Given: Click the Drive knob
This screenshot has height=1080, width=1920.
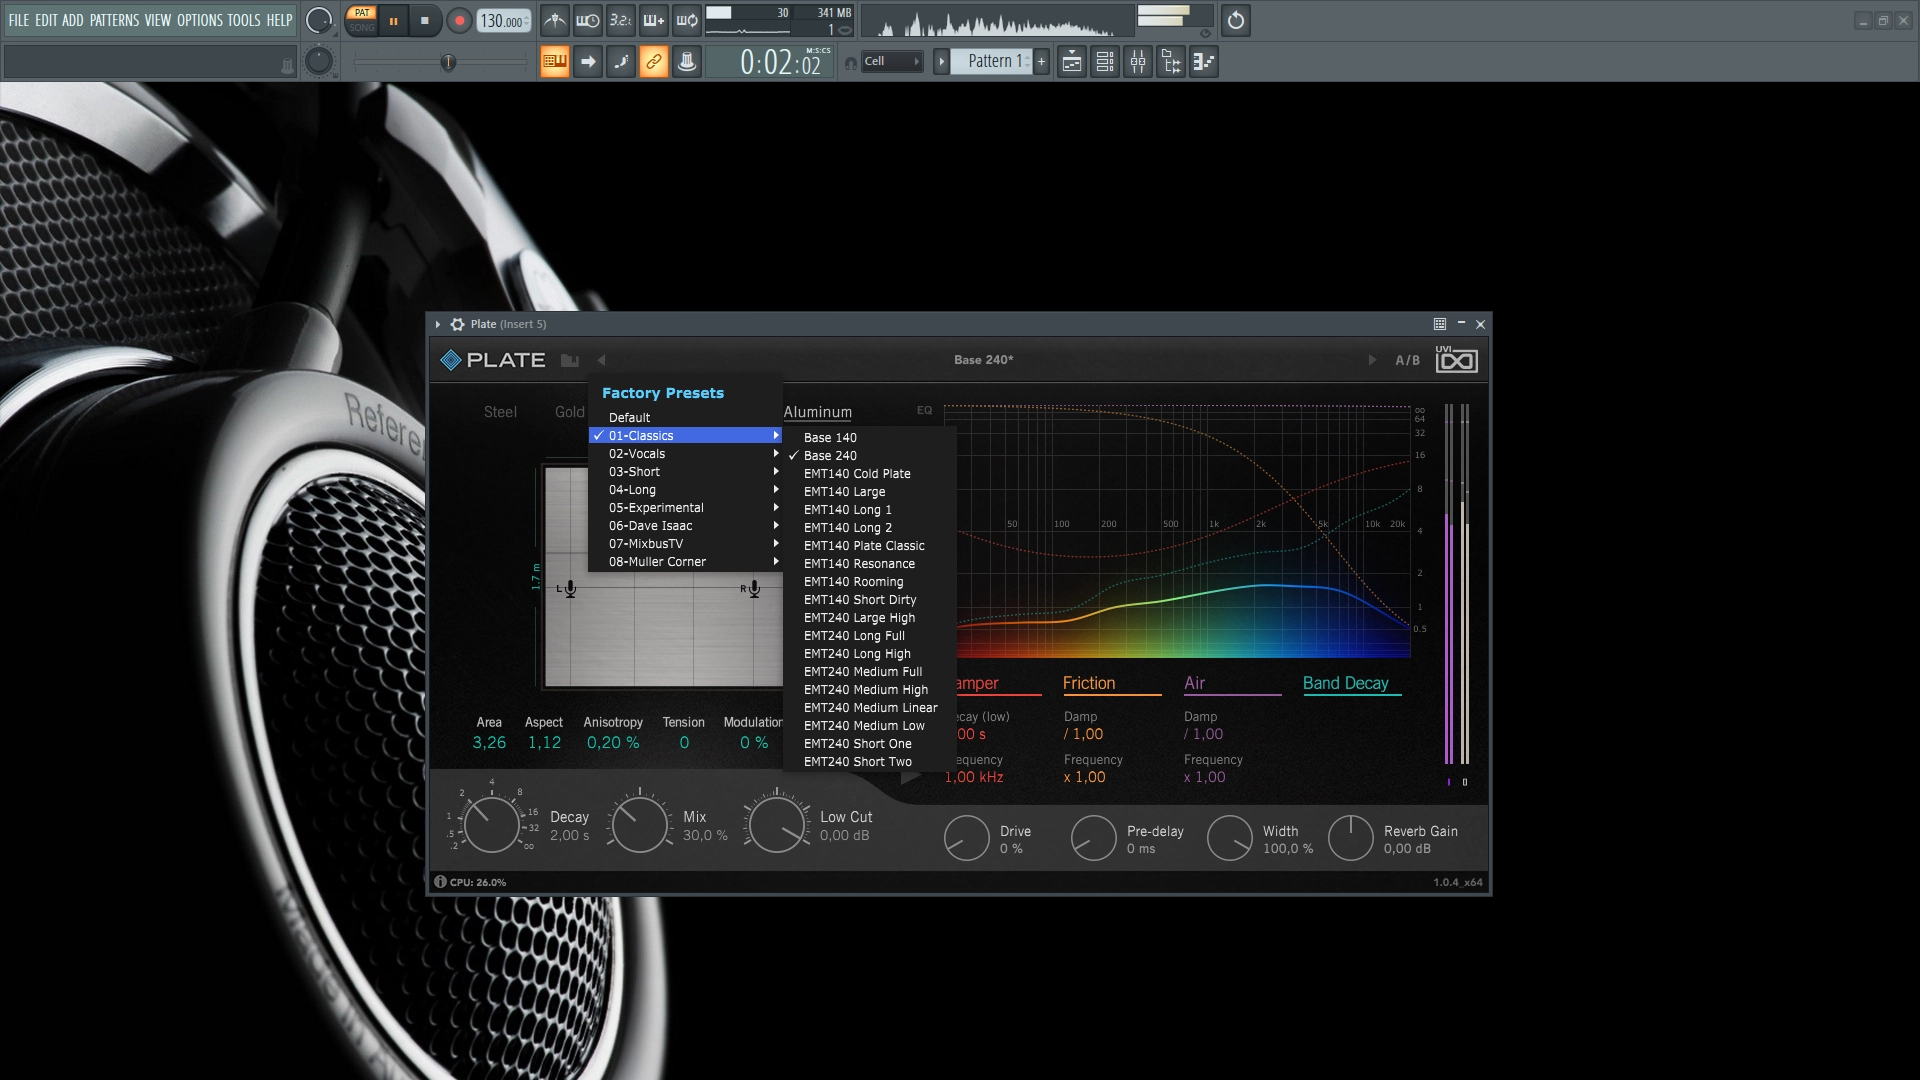Looking at the screenshot, I should (x=967, y=838).
